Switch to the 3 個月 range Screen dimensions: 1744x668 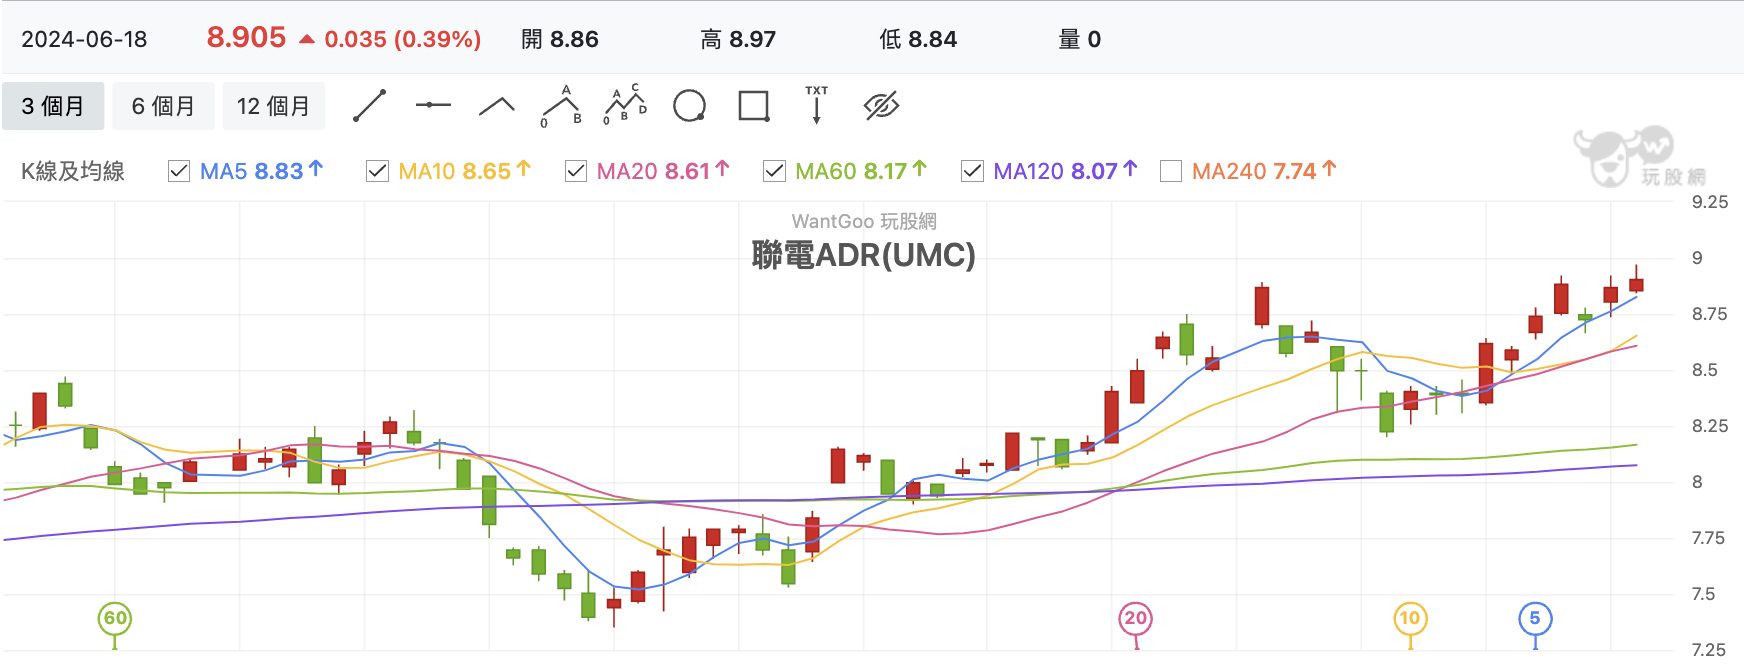click(x=53, y=106)
